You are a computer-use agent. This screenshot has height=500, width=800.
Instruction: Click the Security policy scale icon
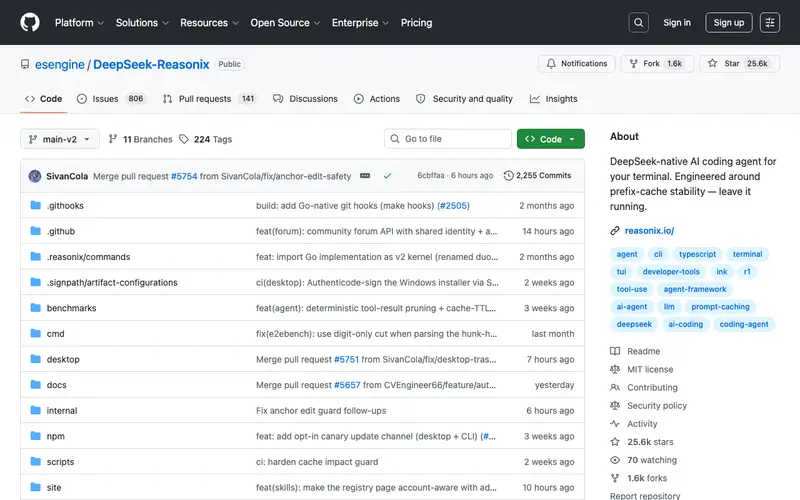[615, 405]
